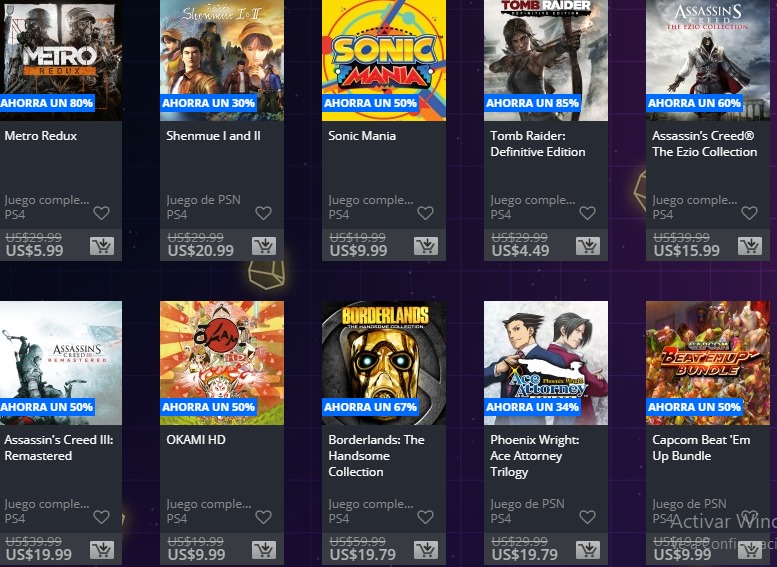Screen dimensions: 777x567
Task: Add Phoenix Wright Trilogy to cart
Action: (x=588, y=550)
